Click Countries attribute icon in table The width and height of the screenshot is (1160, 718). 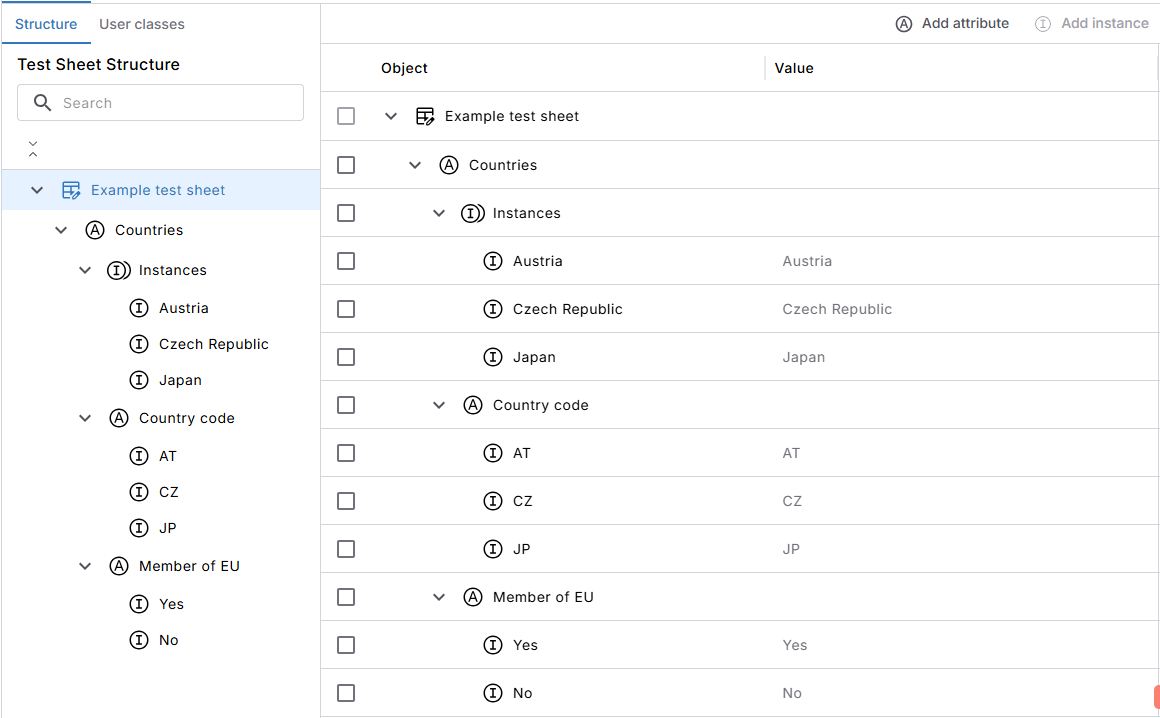click(448, 165)
